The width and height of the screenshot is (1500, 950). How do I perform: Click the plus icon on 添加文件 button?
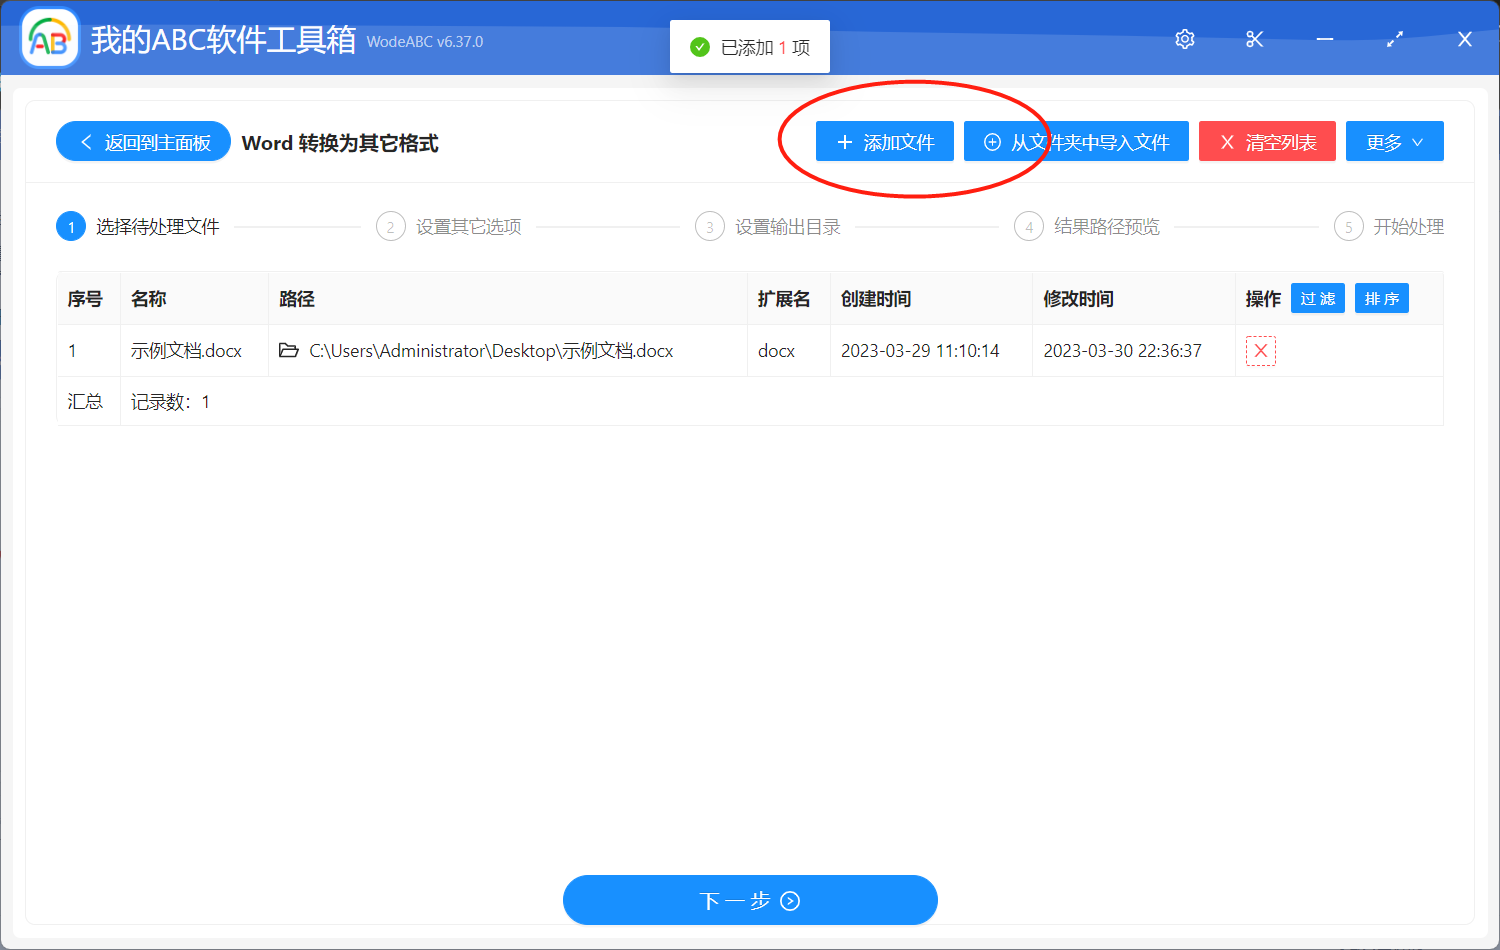[x=843, y=141]
